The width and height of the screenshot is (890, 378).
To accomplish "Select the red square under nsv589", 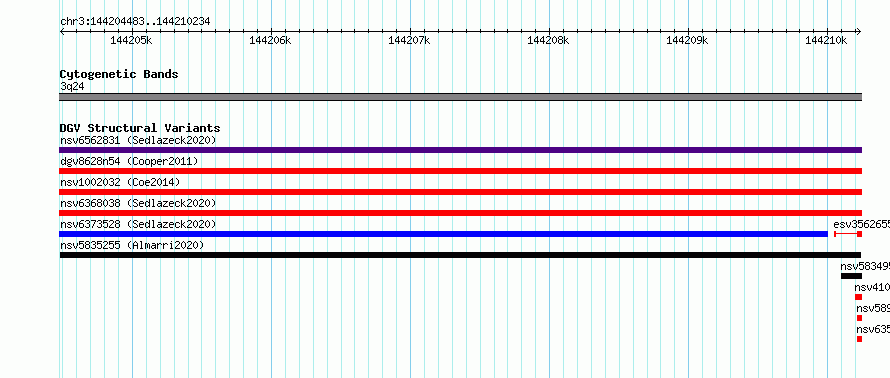I will (x=859, y=318).
